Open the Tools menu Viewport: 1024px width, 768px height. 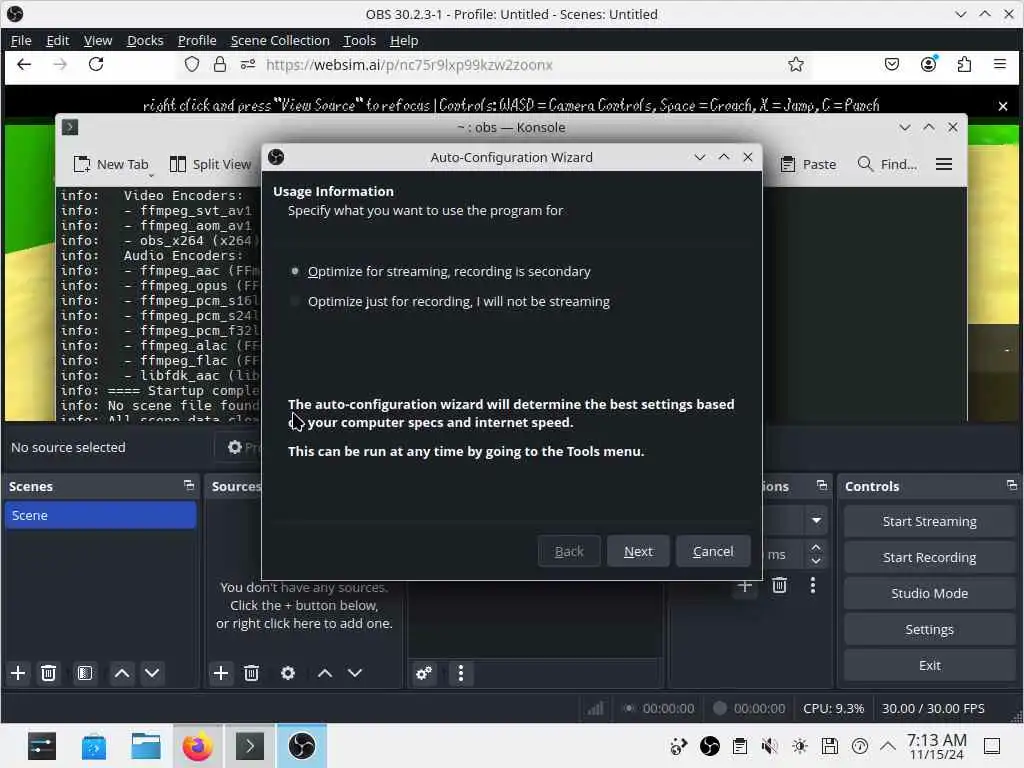tap(359, 40)
